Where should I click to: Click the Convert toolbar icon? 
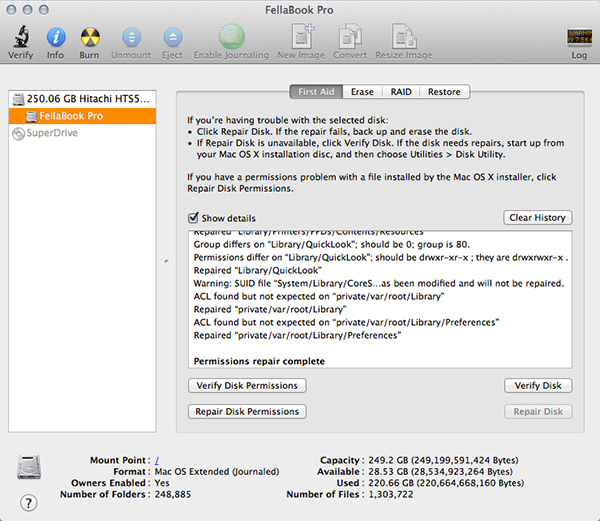(x=350, y=36)
